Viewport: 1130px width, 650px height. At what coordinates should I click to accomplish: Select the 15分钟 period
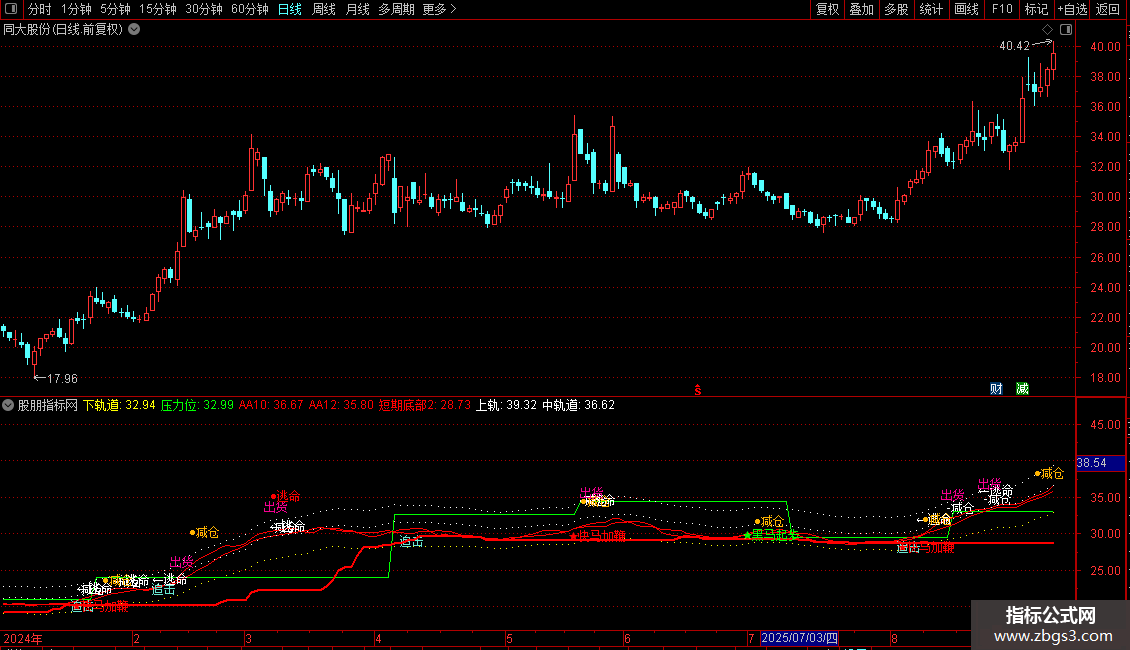(158, 9)
